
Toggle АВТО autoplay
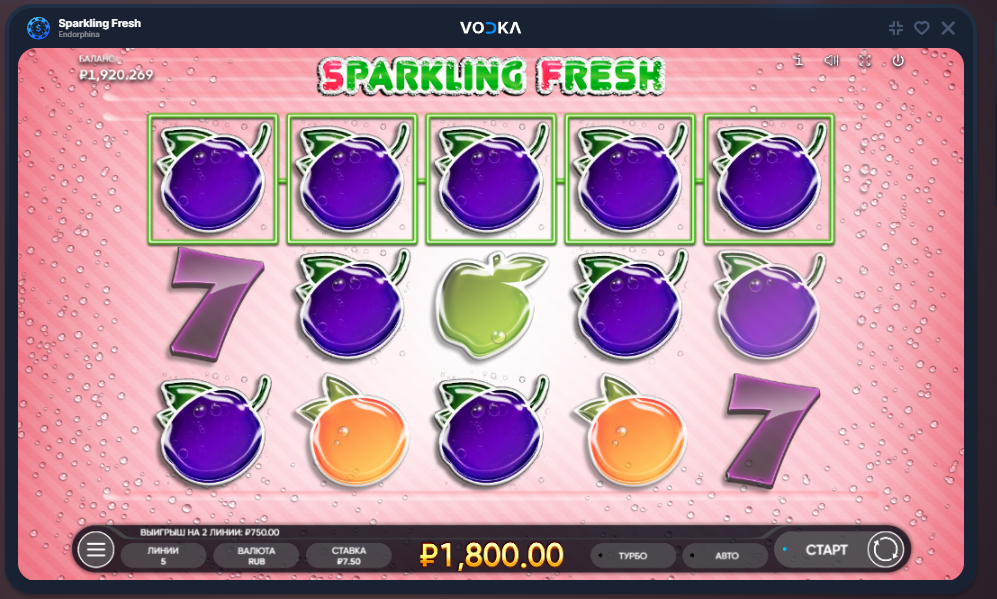[x=725, y=556]
